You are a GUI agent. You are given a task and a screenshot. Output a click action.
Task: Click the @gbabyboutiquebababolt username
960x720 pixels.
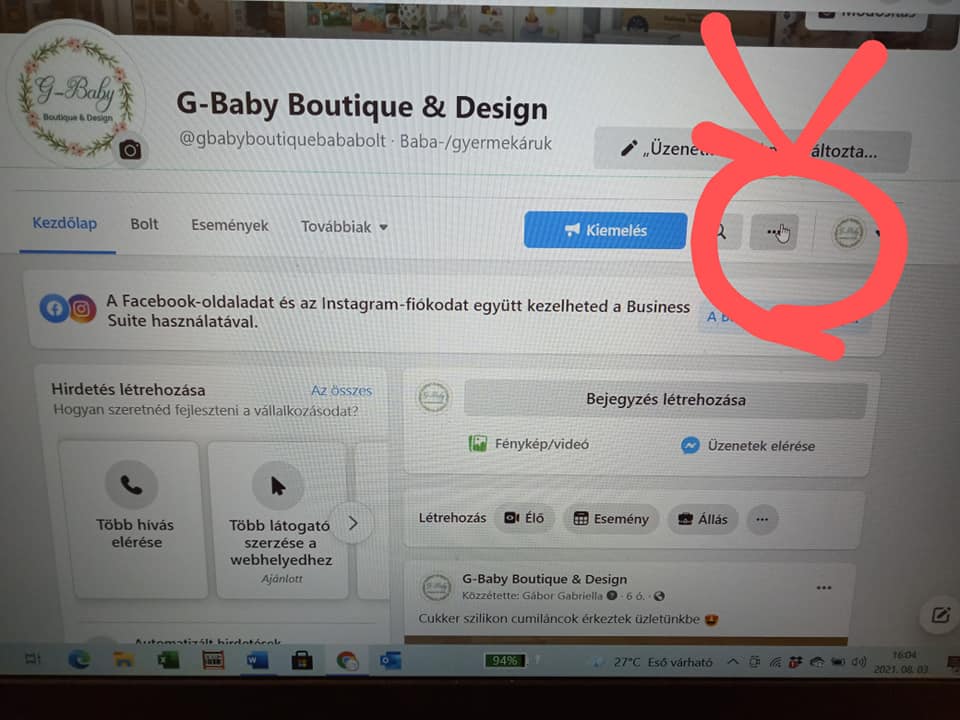click(282, 140)
